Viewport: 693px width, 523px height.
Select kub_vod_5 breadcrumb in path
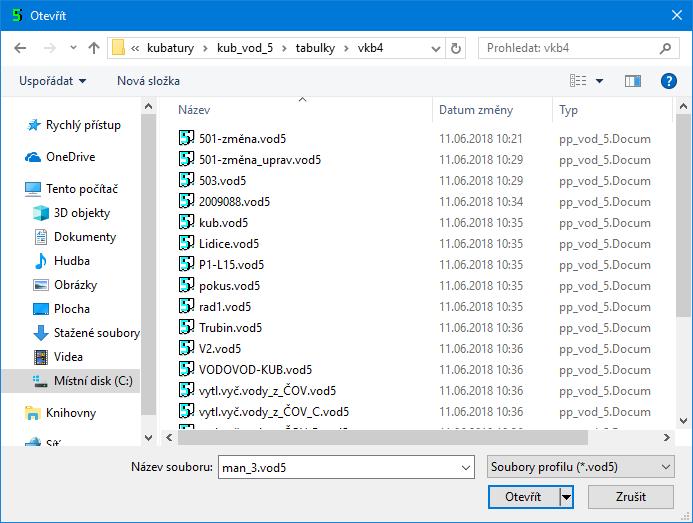(245, 48)
